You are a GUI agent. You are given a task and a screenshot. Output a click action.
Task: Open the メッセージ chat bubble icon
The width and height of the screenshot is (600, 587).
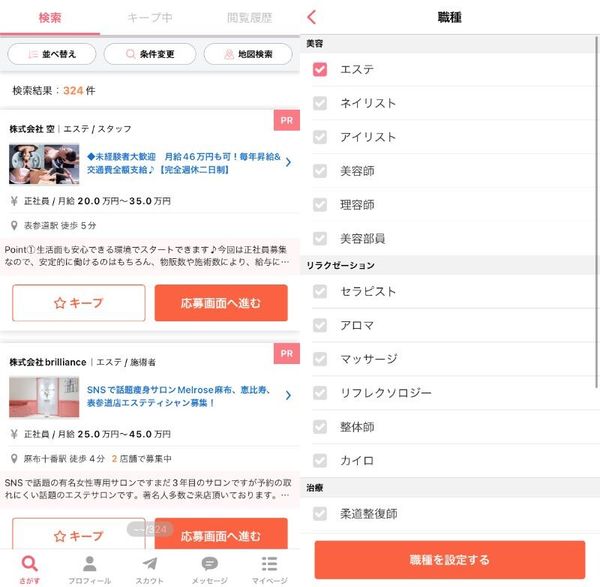point(210,564)
